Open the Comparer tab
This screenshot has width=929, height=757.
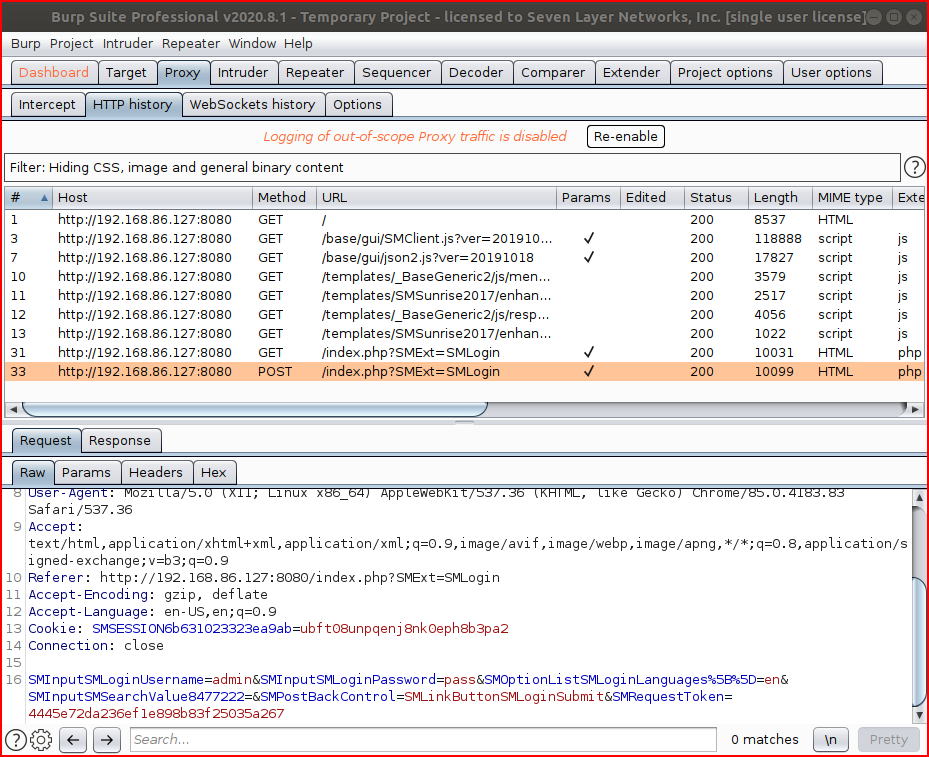pos(553,73)
